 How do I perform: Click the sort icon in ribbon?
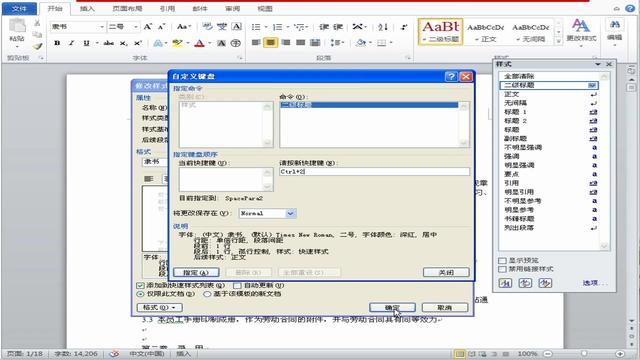point(382,27)
